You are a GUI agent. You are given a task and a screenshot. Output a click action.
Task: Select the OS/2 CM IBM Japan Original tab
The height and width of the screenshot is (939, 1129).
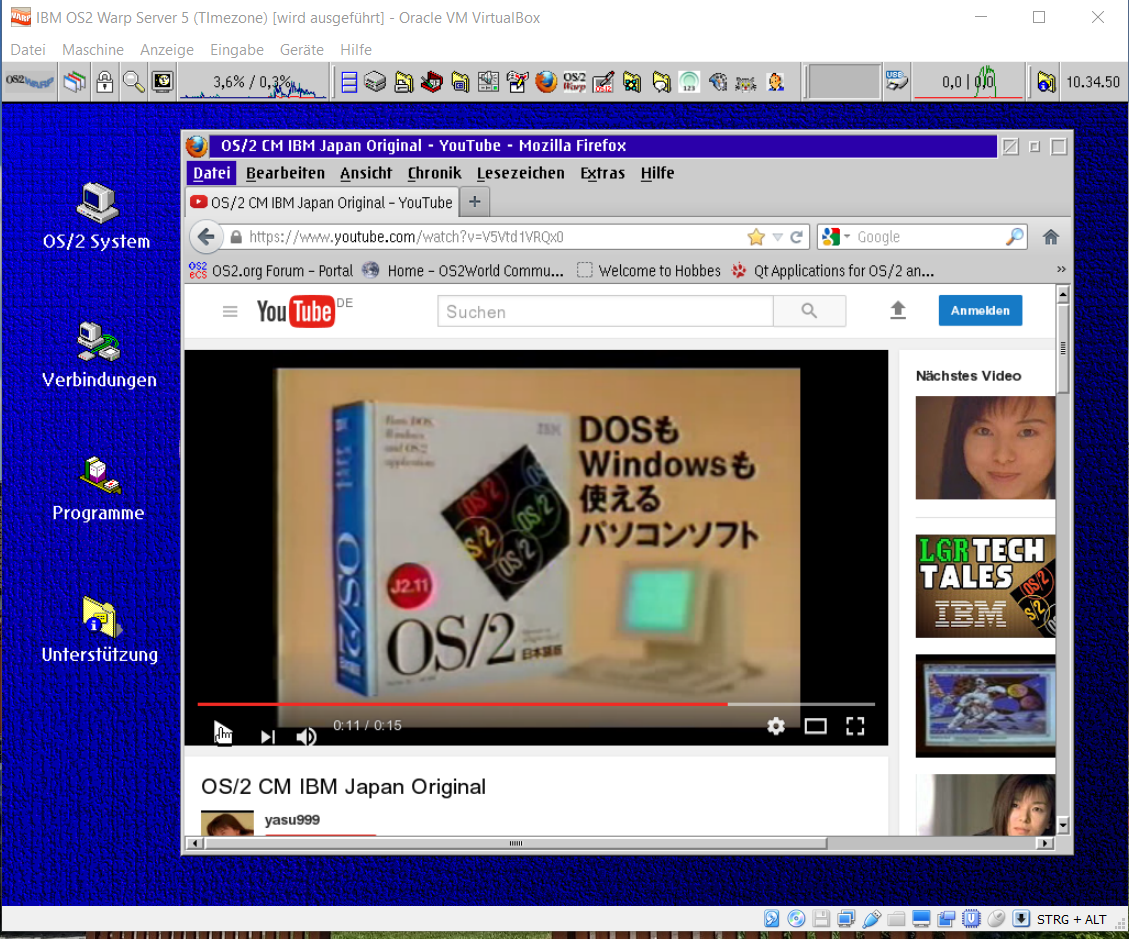[322, 202]
